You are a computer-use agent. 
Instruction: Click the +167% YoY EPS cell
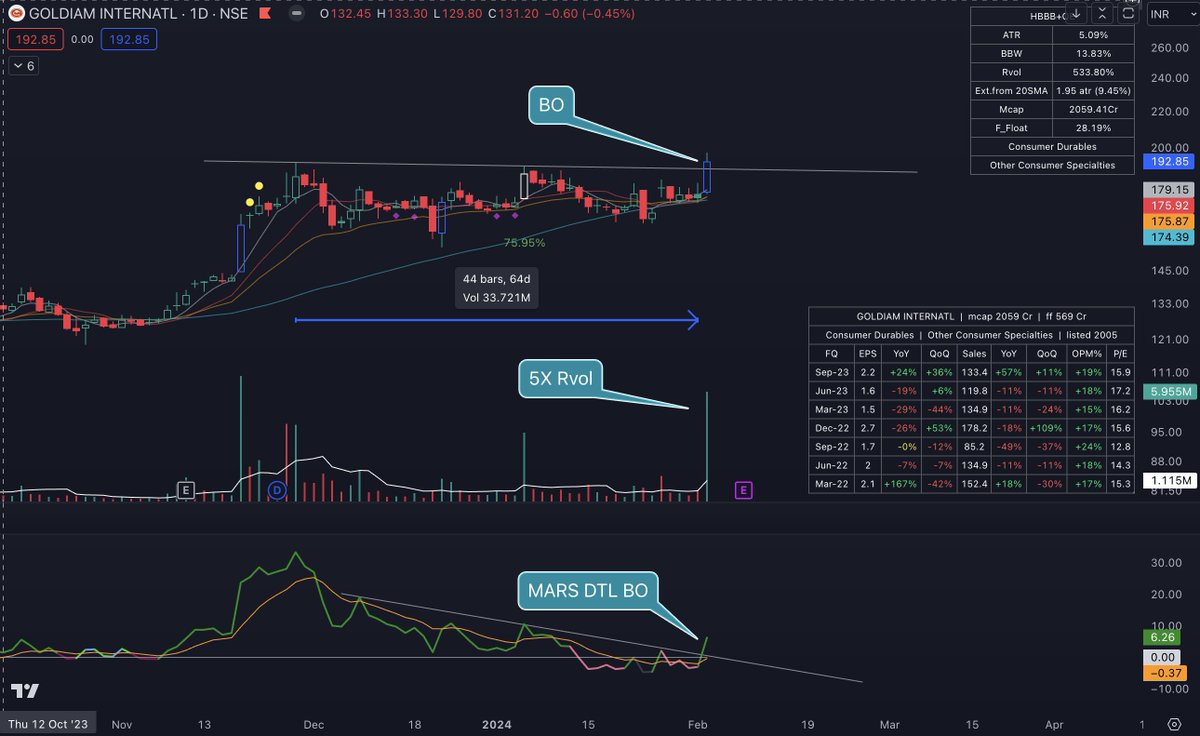tap(902, 484)
